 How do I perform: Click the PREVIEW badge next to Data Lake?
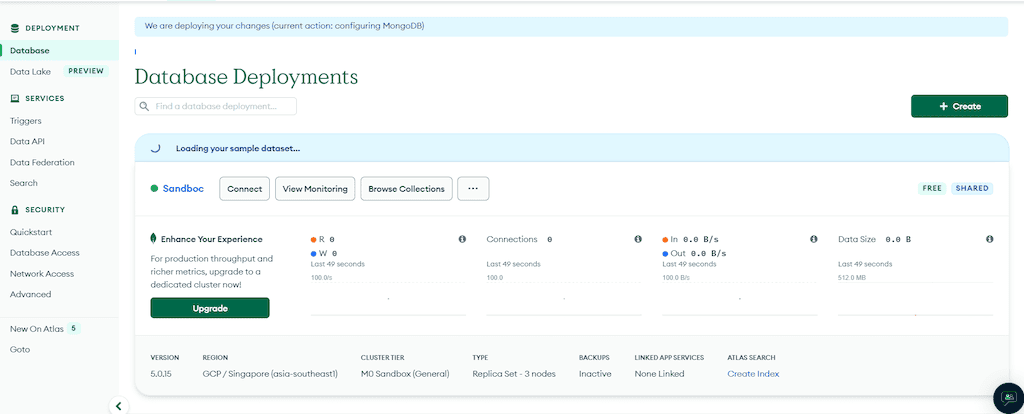[x=86, y=71]
